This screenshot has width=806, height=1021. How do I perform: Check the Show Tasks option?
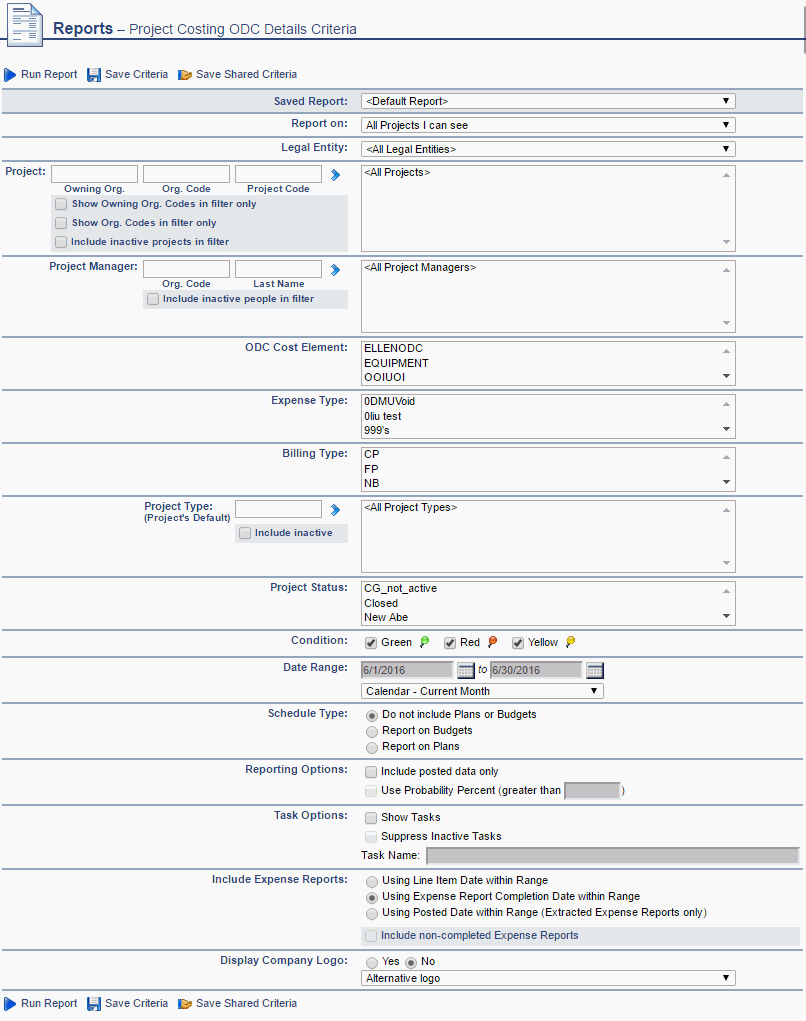click(371, 818)
